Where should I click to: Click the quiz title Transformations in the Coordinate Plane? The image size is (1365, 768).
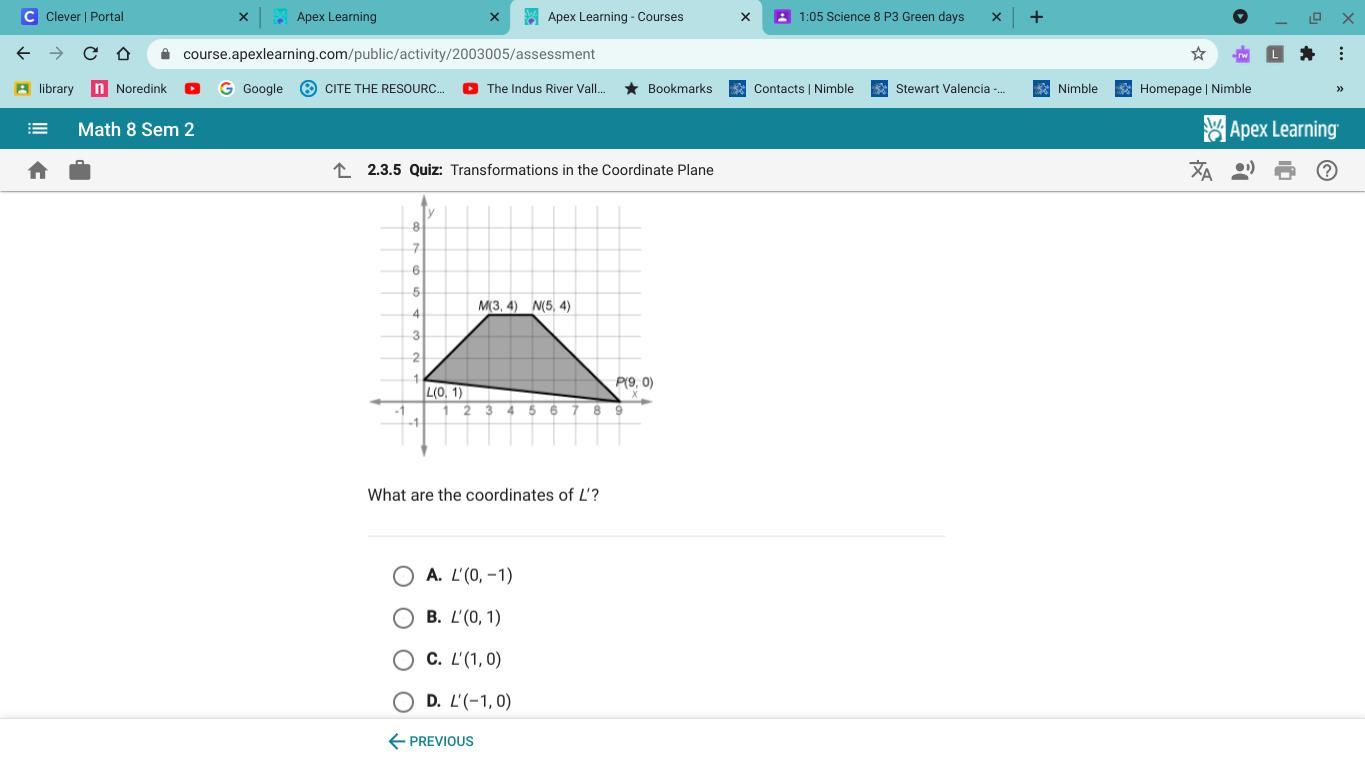(582, 170)
